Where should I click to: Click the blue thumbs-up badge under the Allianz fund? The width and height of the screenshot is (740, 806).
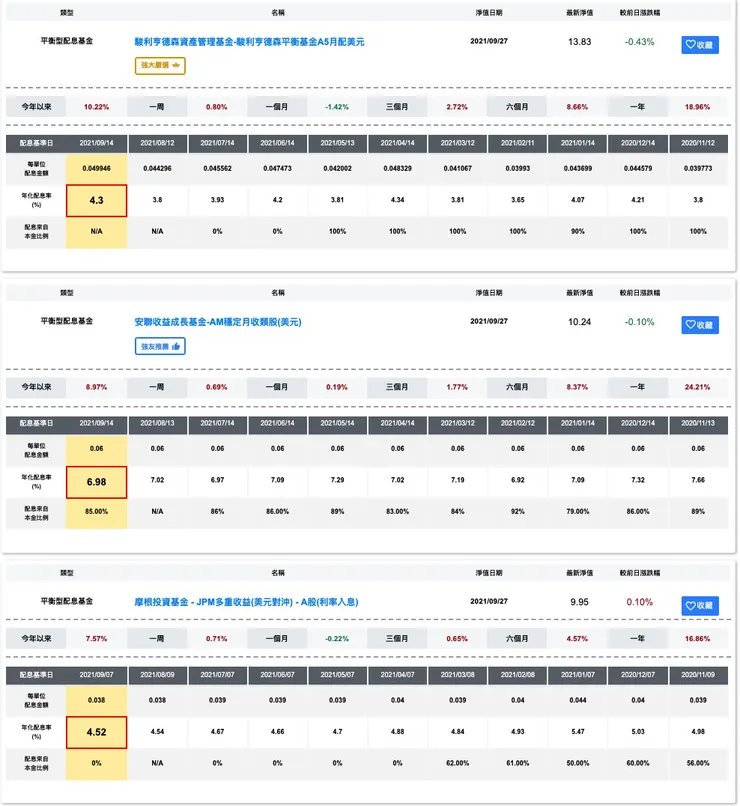click(x=160, y=346)
